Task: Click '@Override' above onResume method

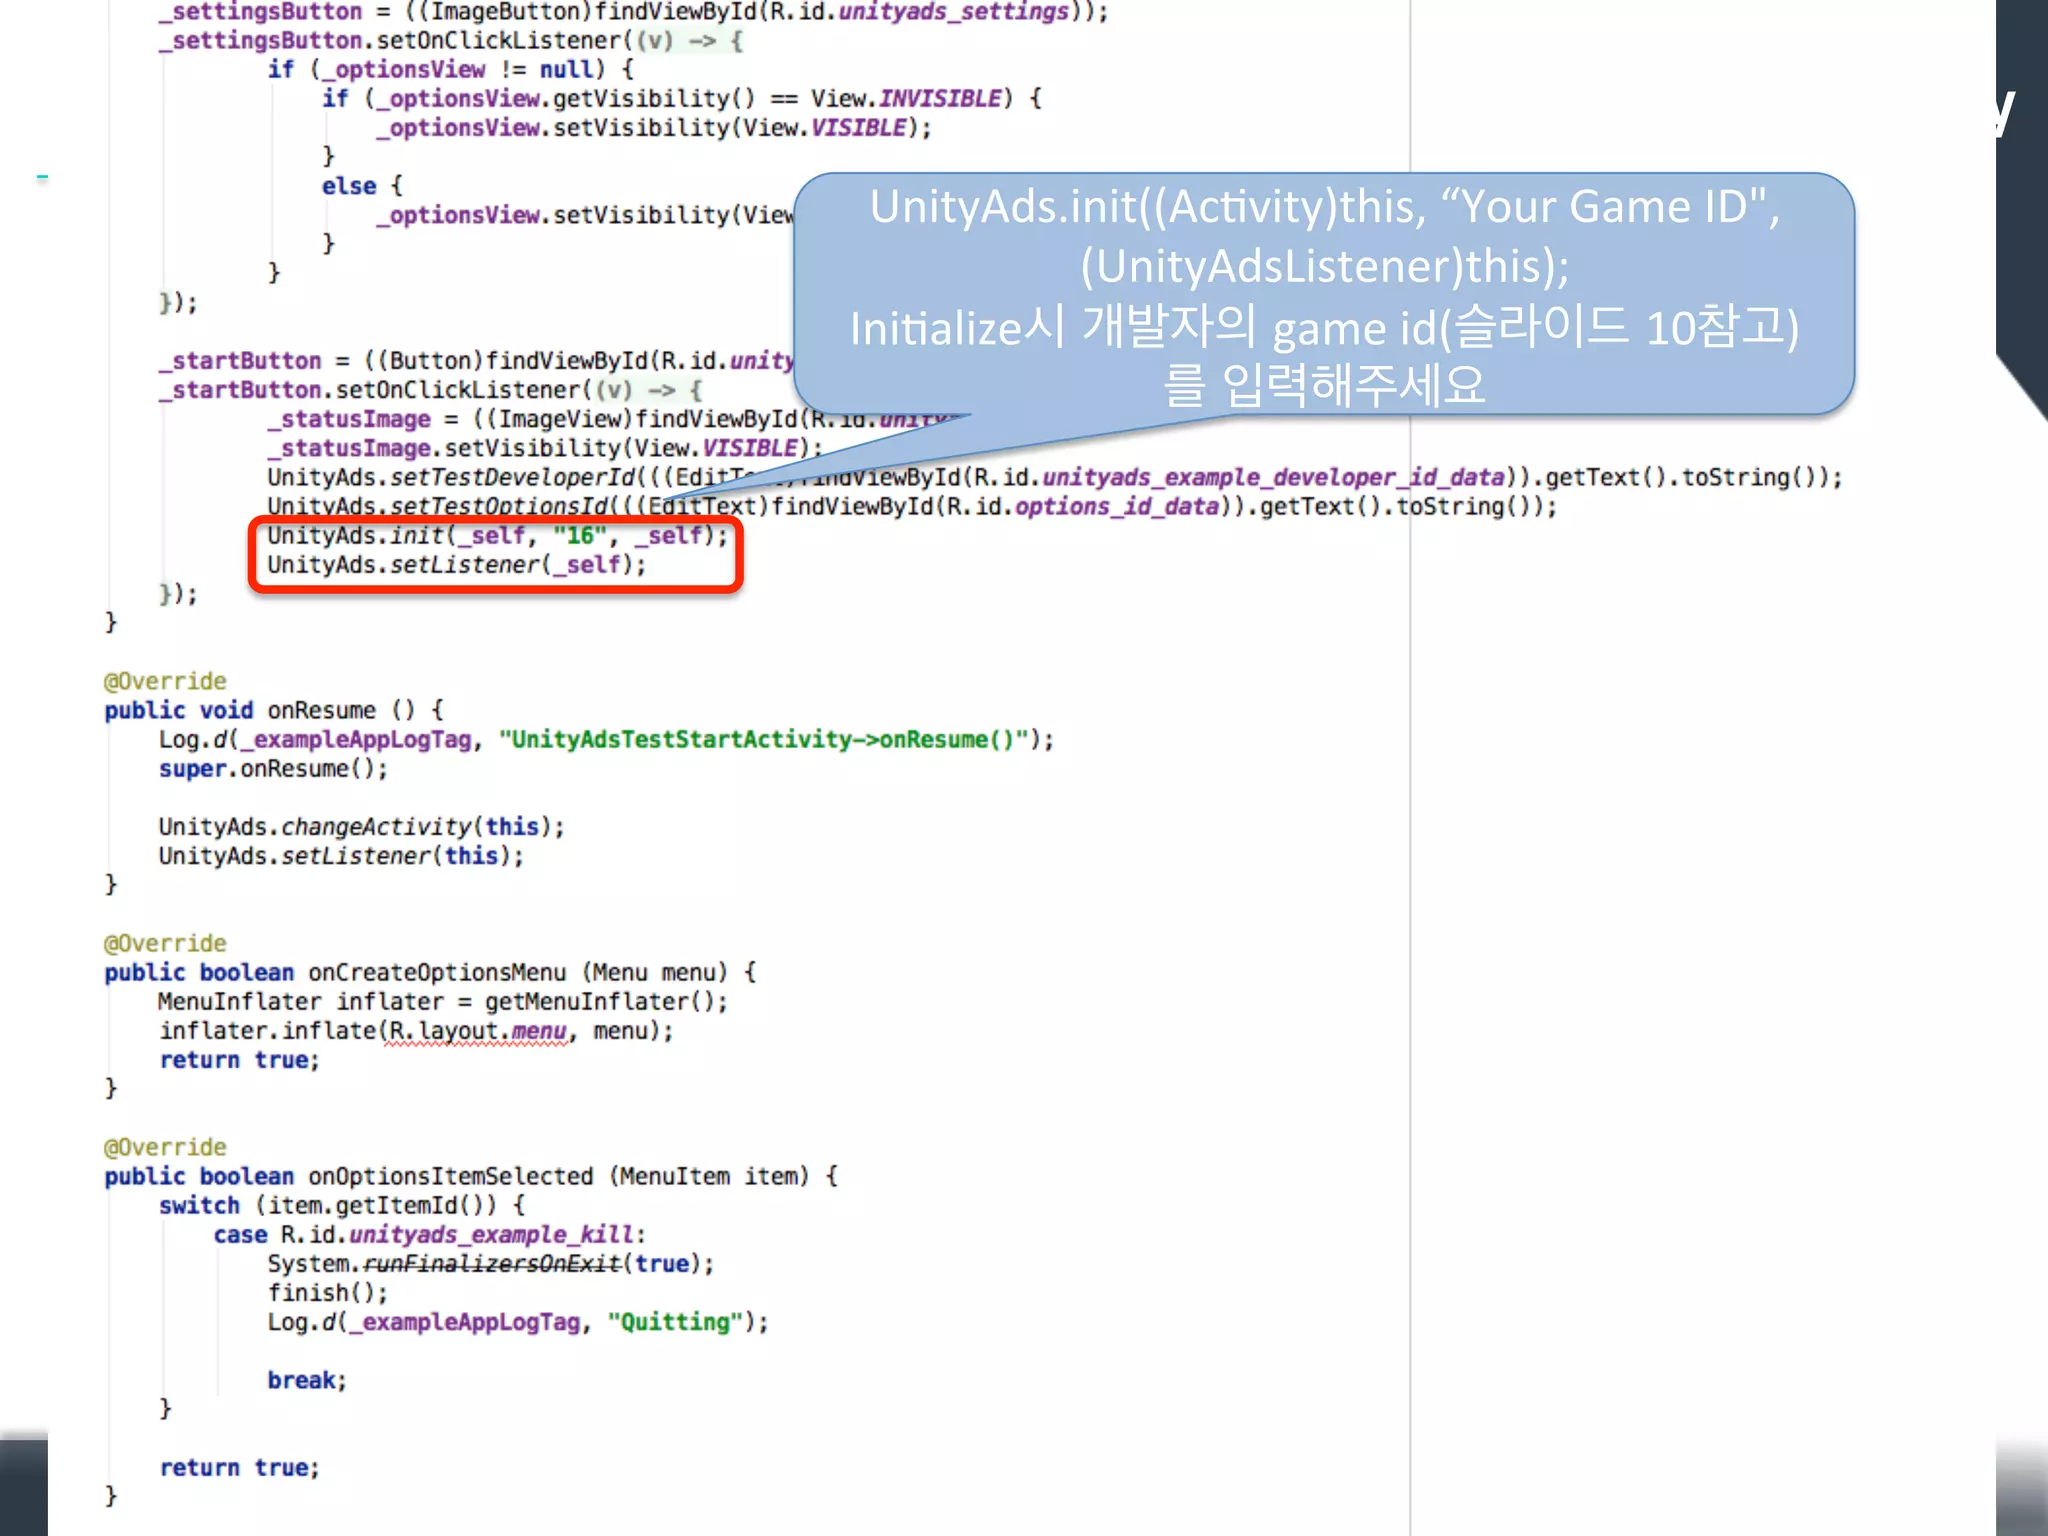Action: coord(165,681)
